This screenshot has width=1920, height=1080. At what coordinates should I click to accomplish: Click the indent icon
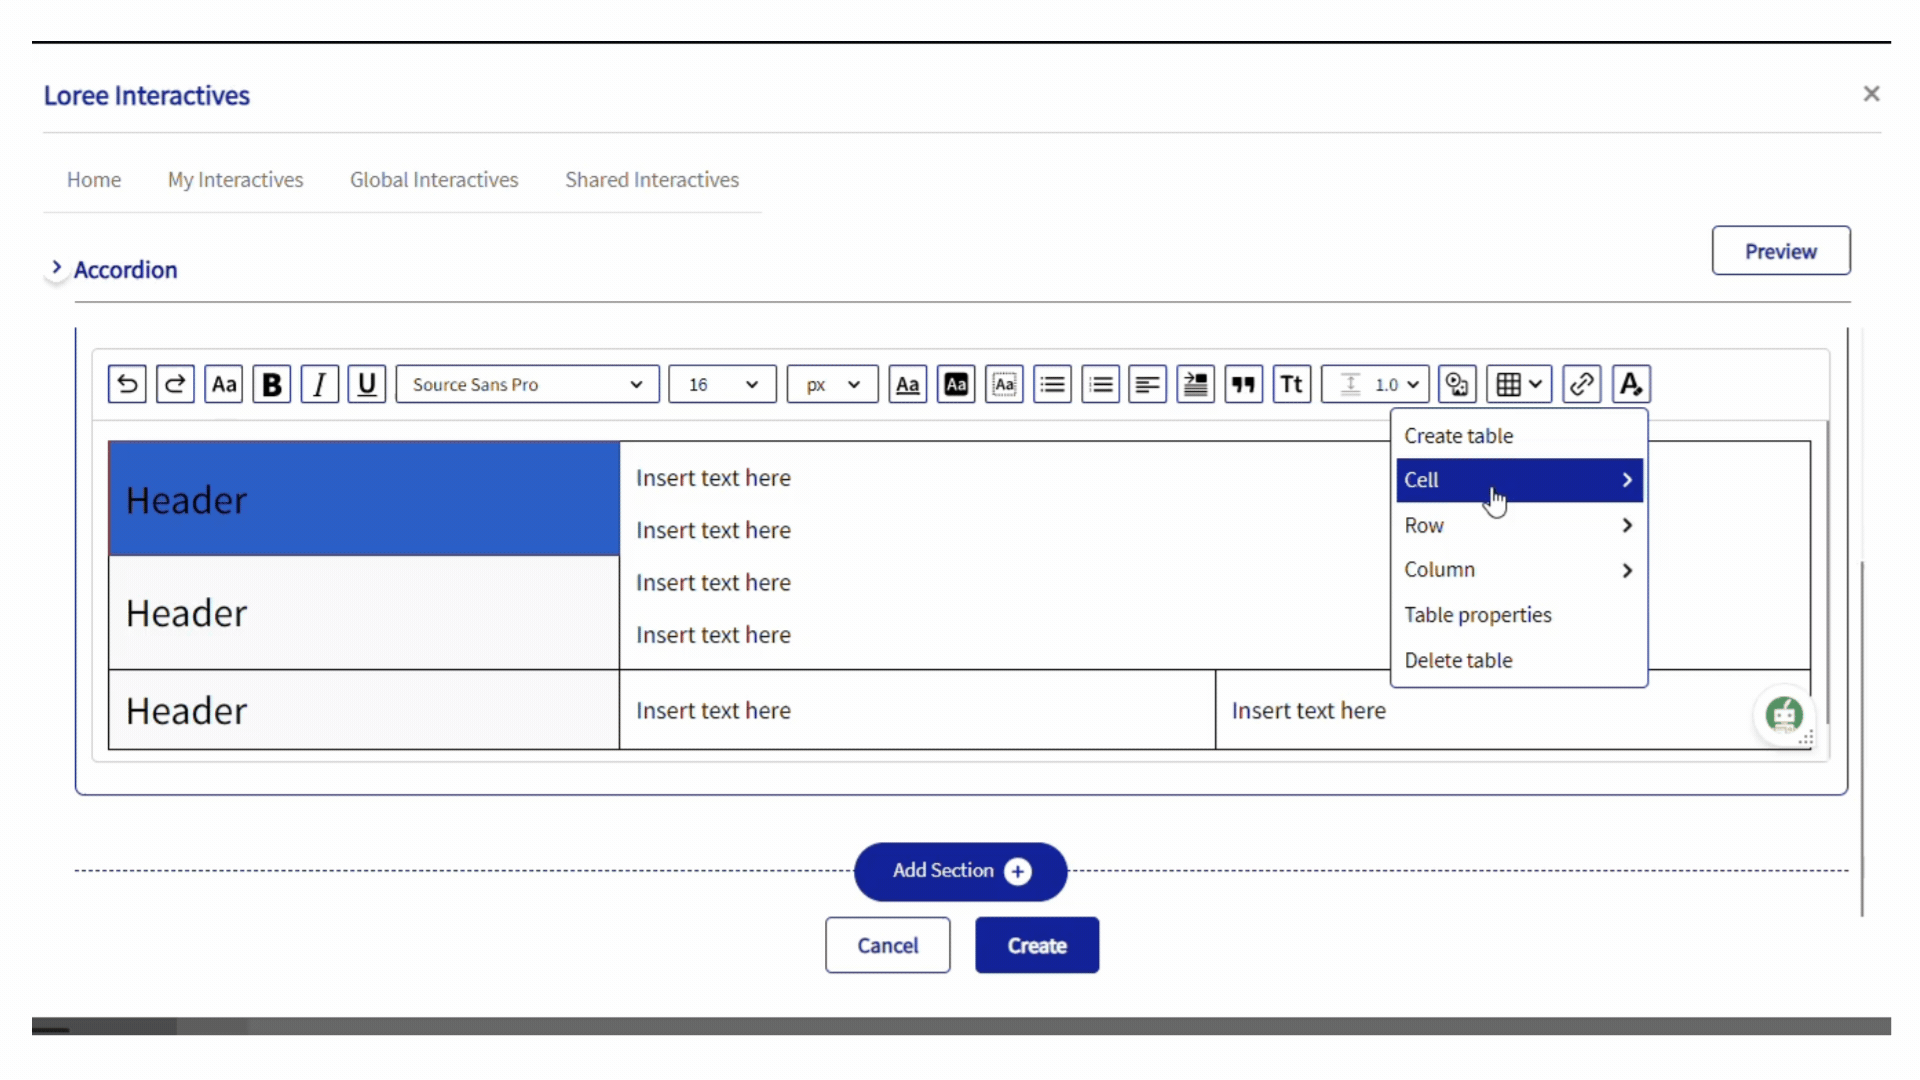point(1196,384)
